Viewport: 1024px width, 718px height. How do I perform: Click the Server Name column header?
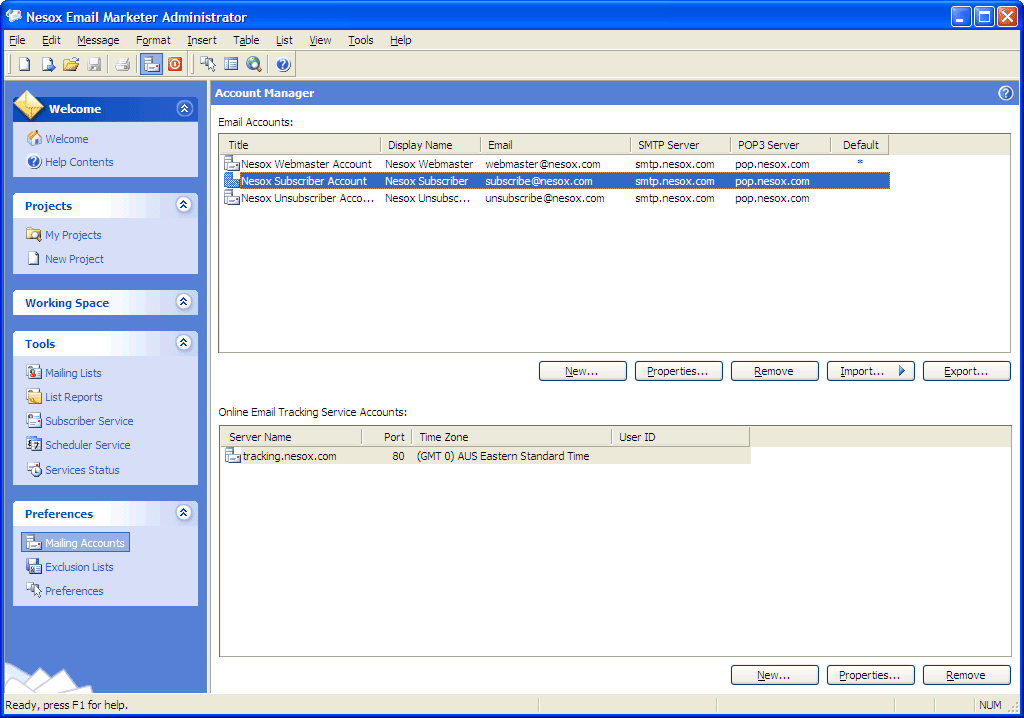tap(291, 436)
